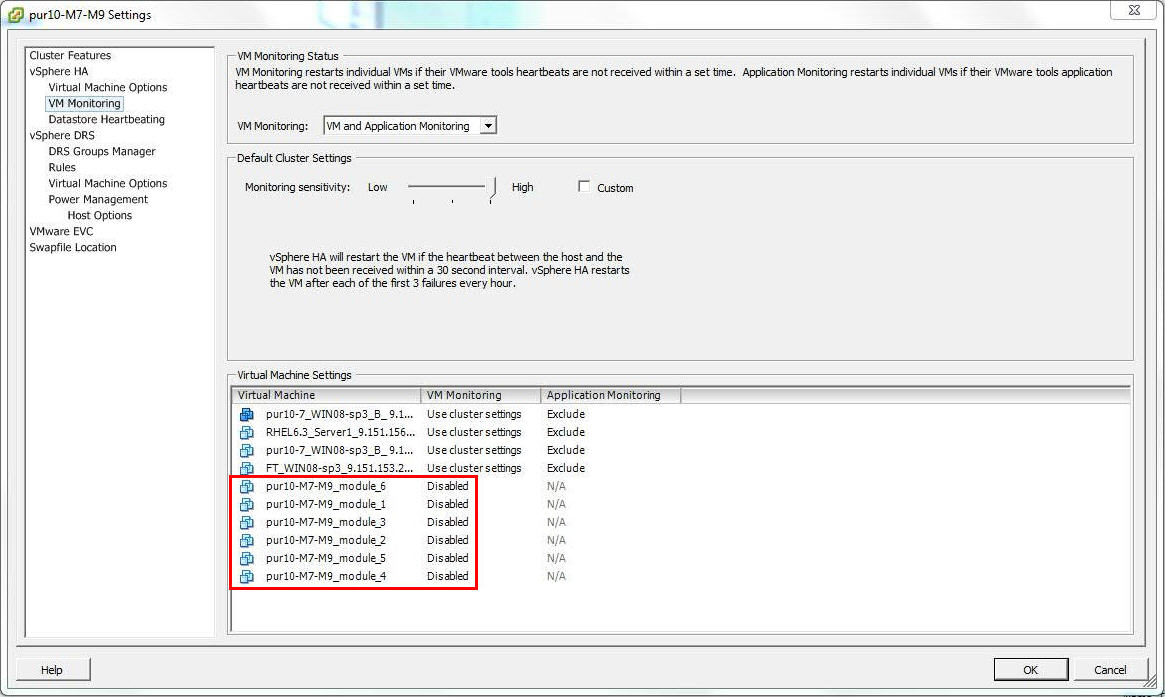Open the DRS Groups Manager page
This screenshot has width=1165, height=697.
click(x=100, y=151)
